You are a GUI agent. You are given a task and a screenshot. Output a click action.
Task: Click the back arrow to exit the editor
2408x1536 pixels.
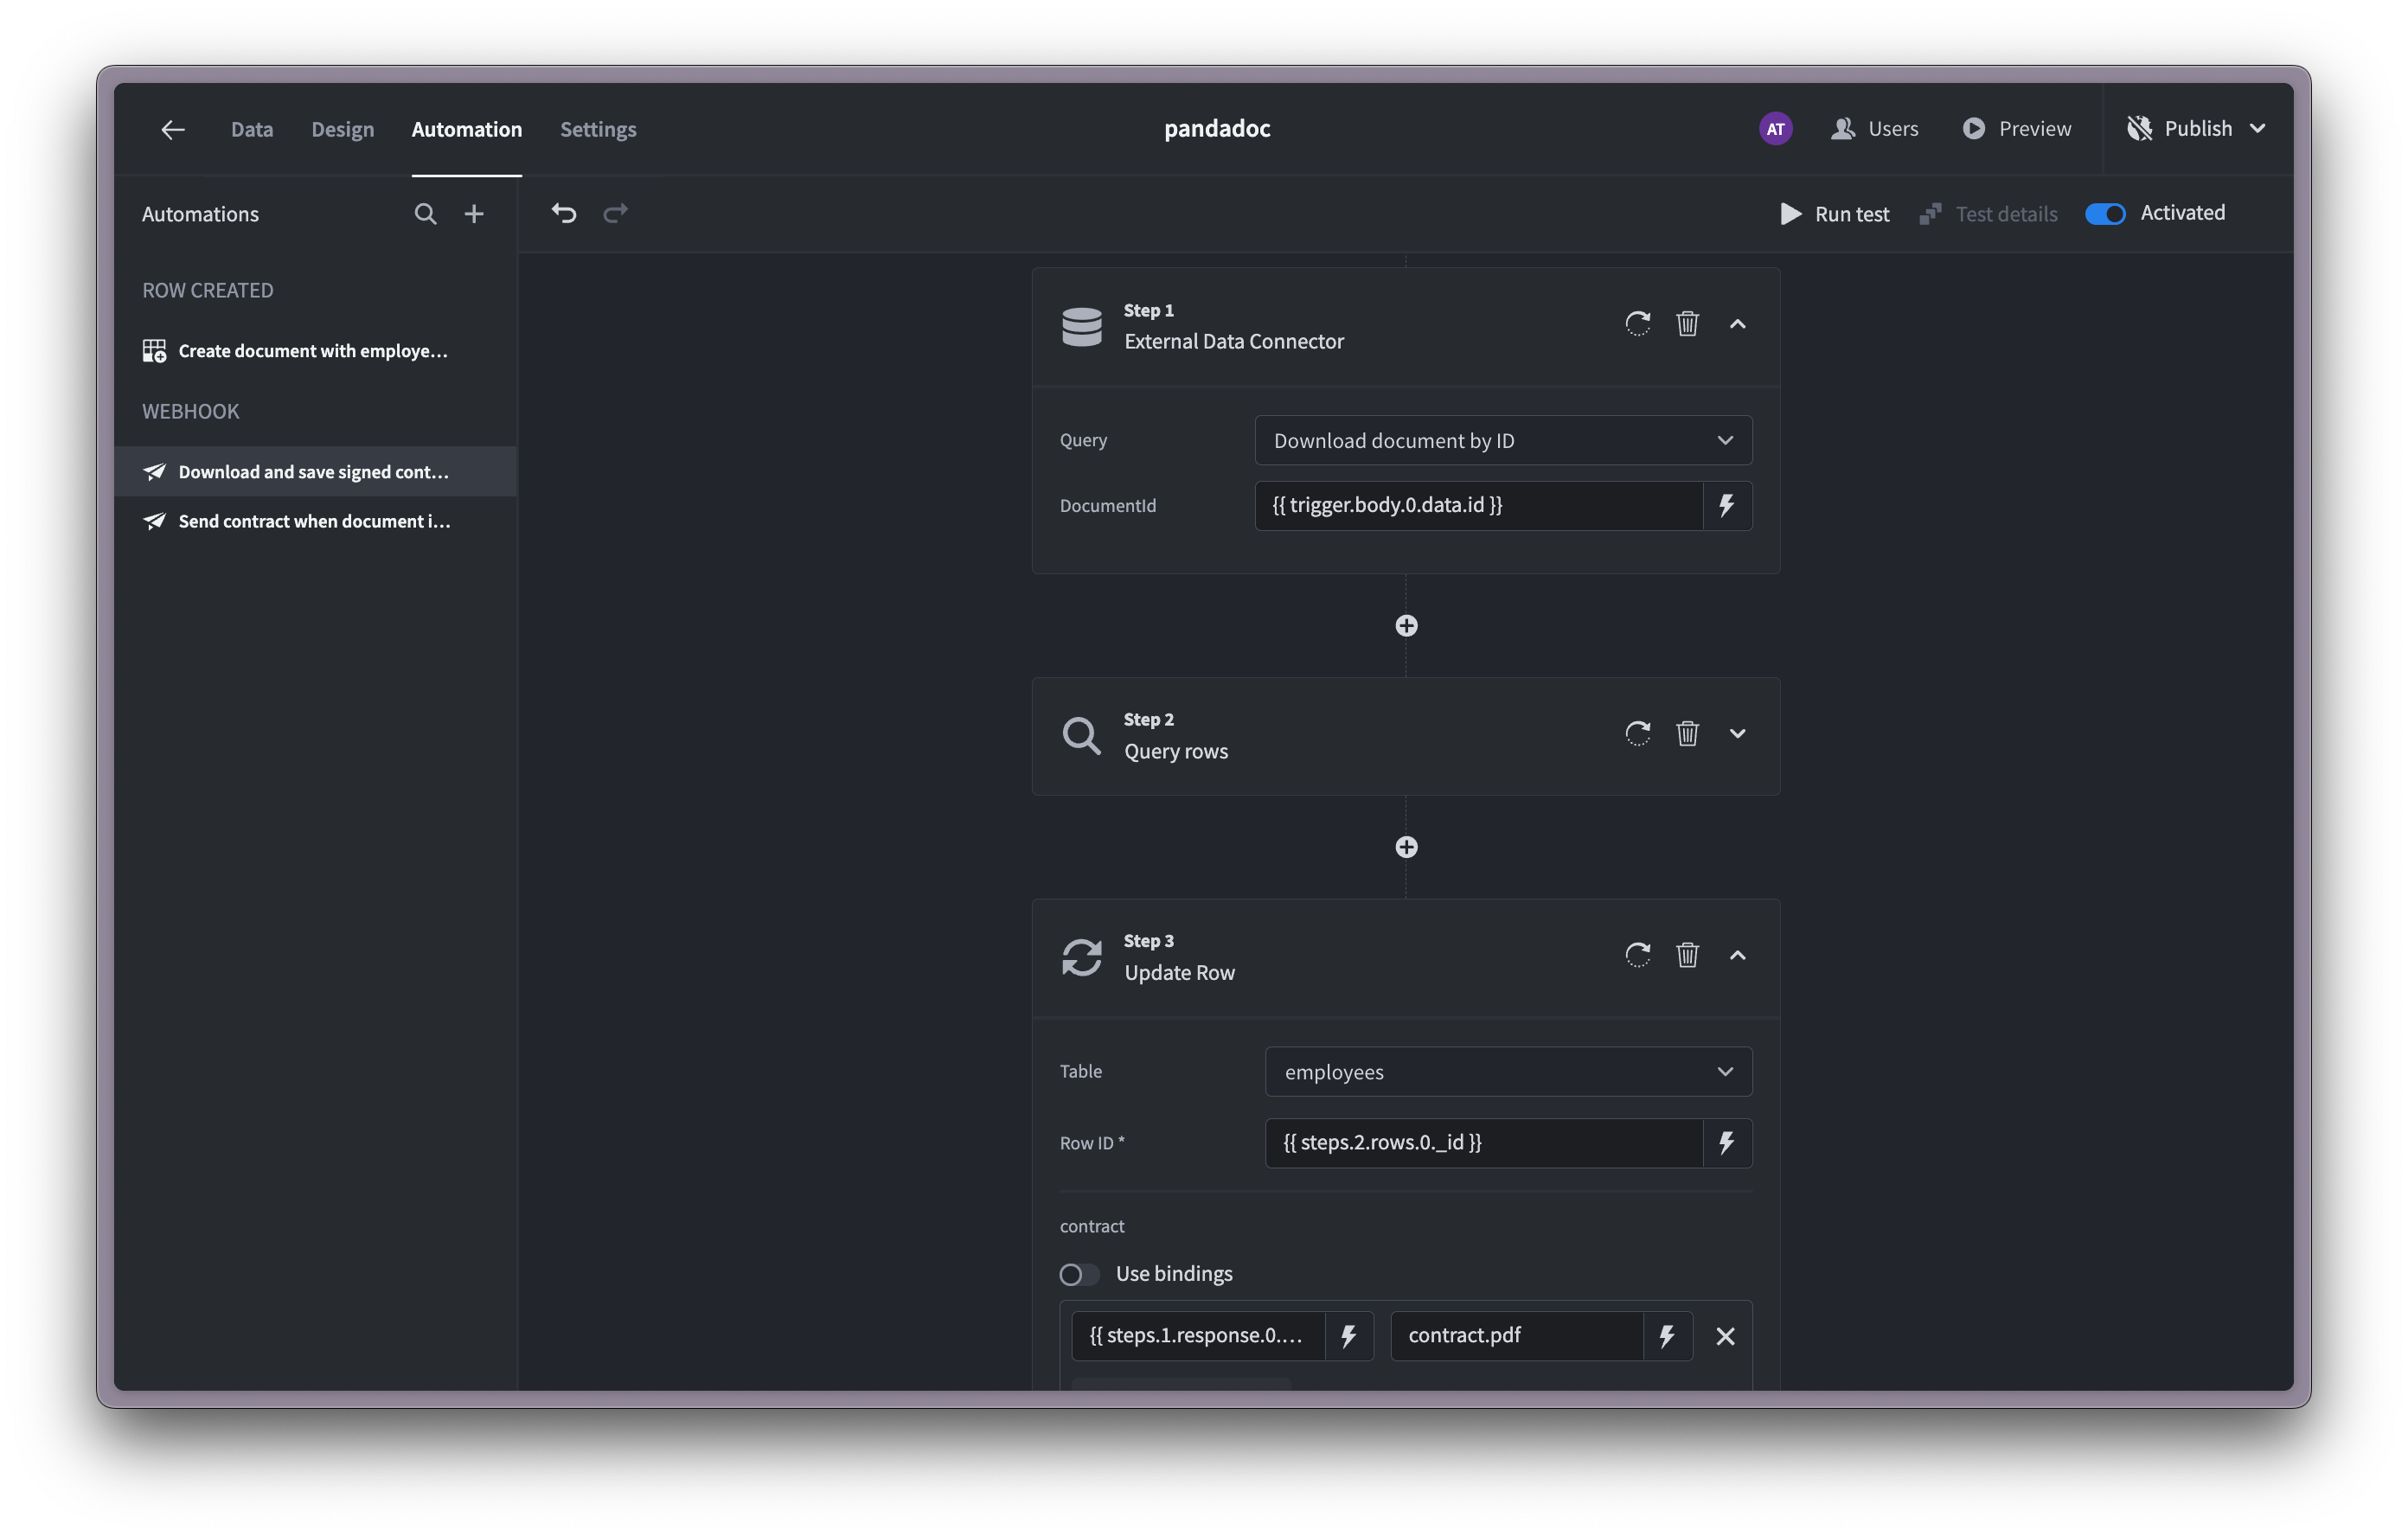(x=171, y=128)
